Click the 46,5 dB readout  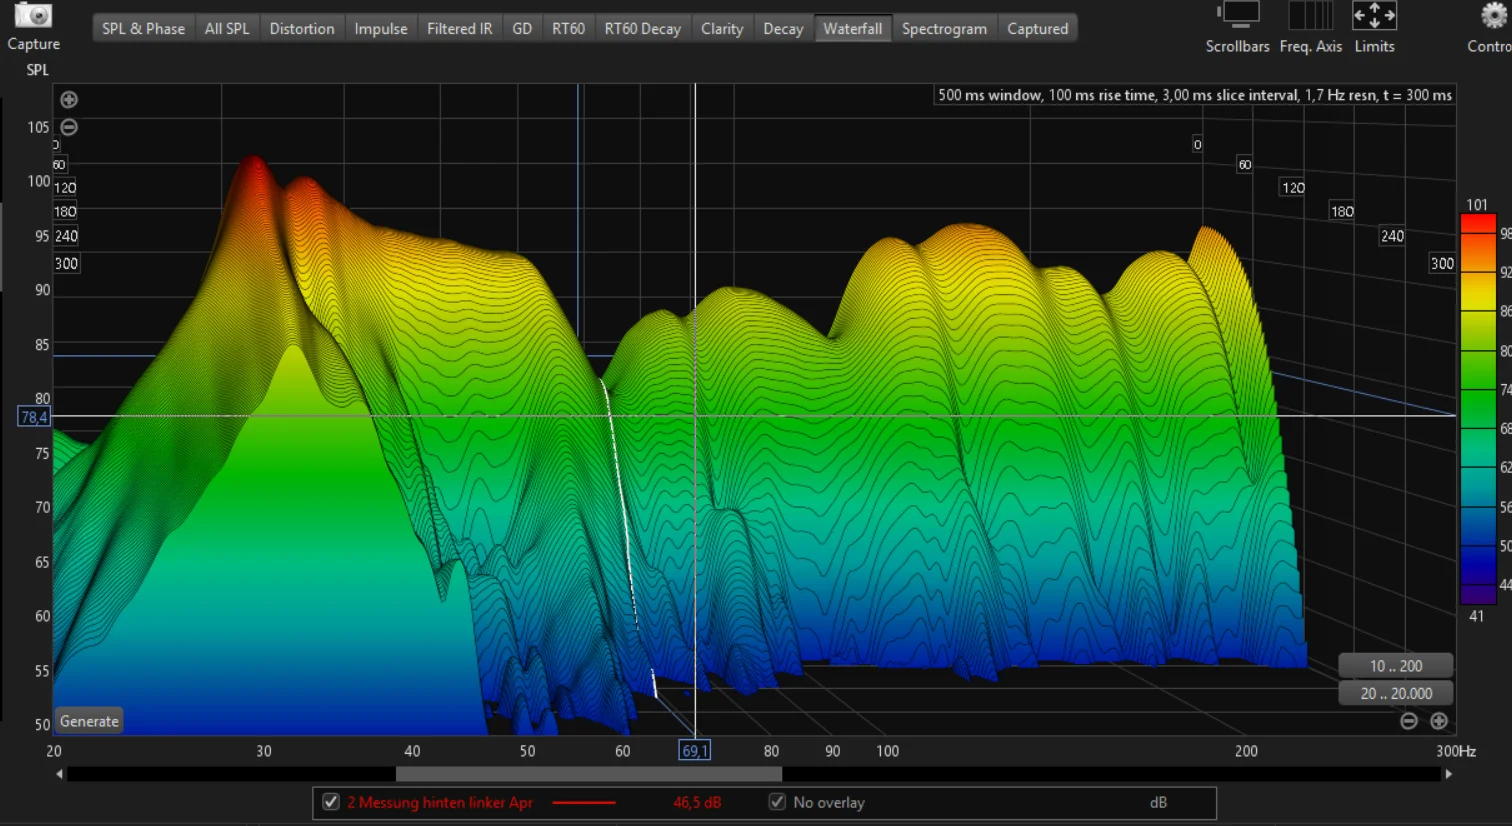697,802
